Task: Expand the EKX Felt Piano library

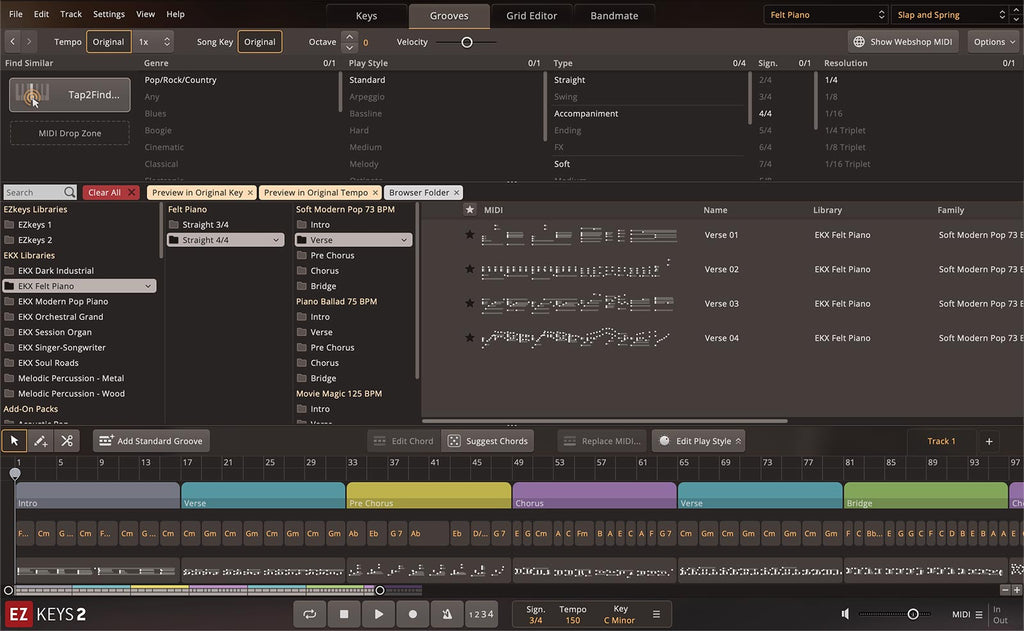Action: (148, 286)
